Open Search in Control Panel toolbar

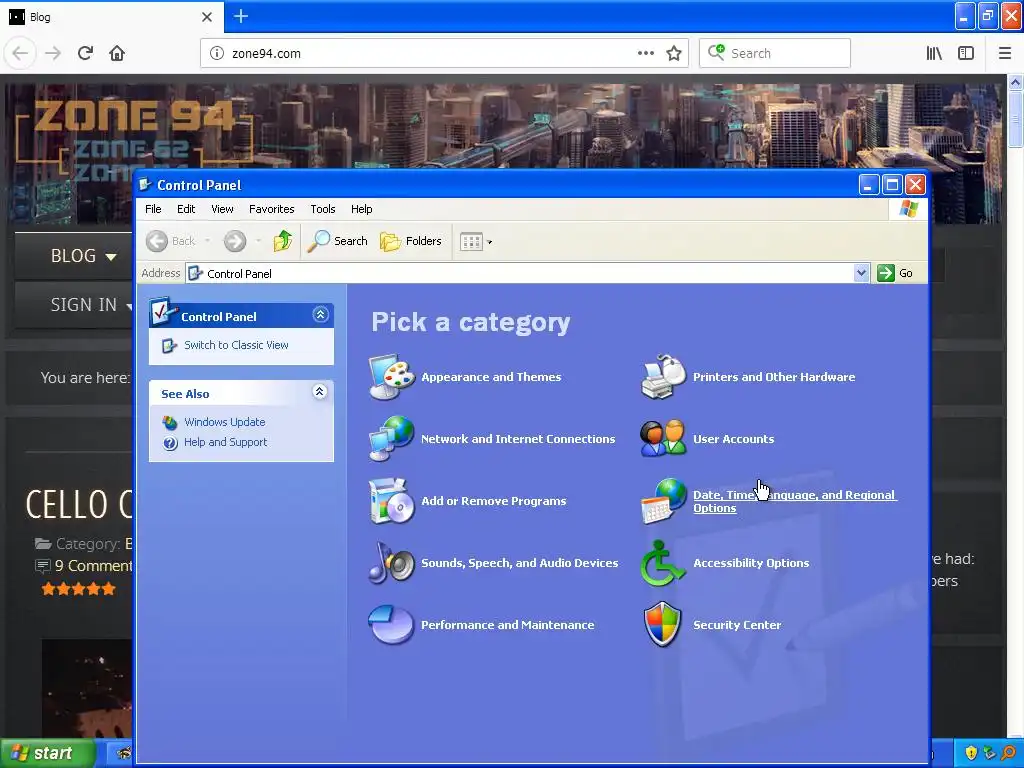click(x=337, y=241)
